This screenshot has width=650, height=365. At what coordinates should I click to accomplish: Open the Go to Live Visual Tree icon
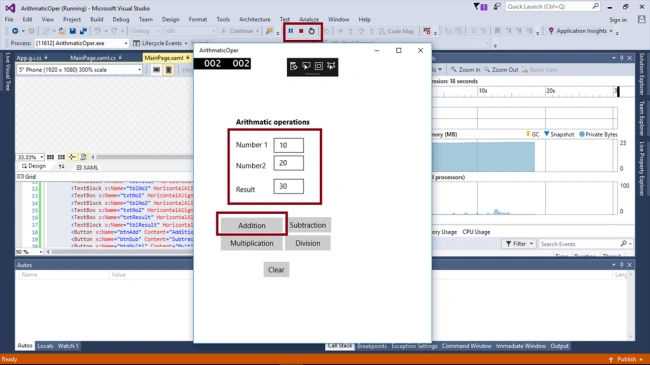click(x=294, y=66)
